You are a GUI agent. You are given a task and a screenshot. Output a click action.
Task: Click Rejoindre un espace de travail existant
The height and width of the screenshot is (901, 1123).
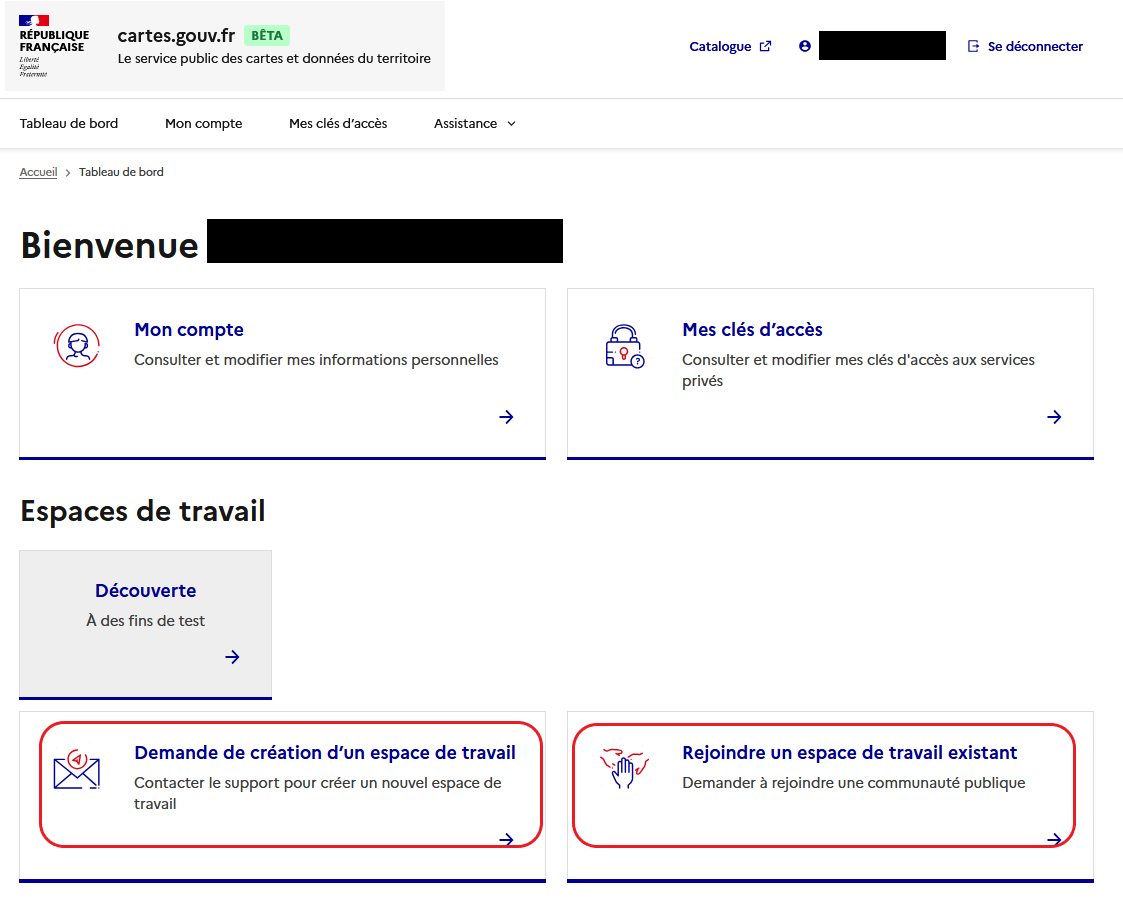[x=849, y=753]
